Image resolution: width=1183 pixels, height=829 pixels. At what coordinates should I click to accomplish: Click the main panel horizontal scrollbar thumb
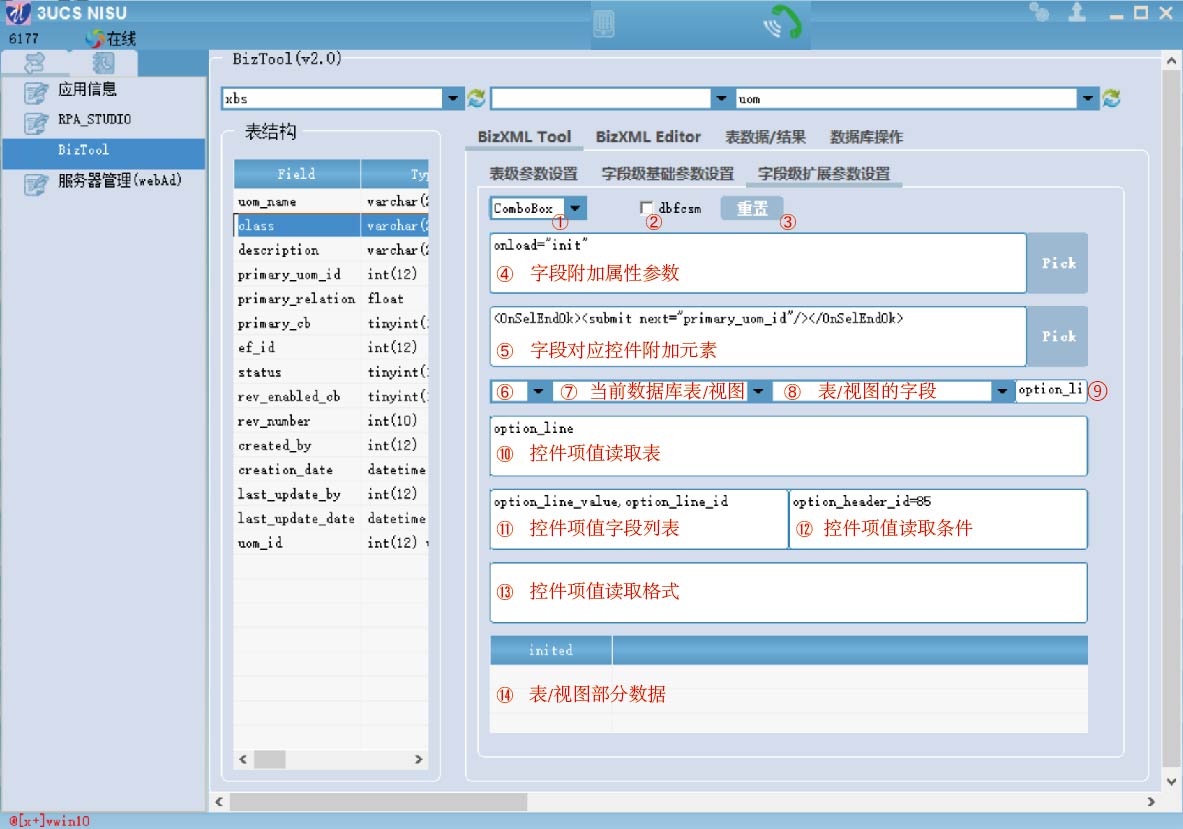point(378,802)
